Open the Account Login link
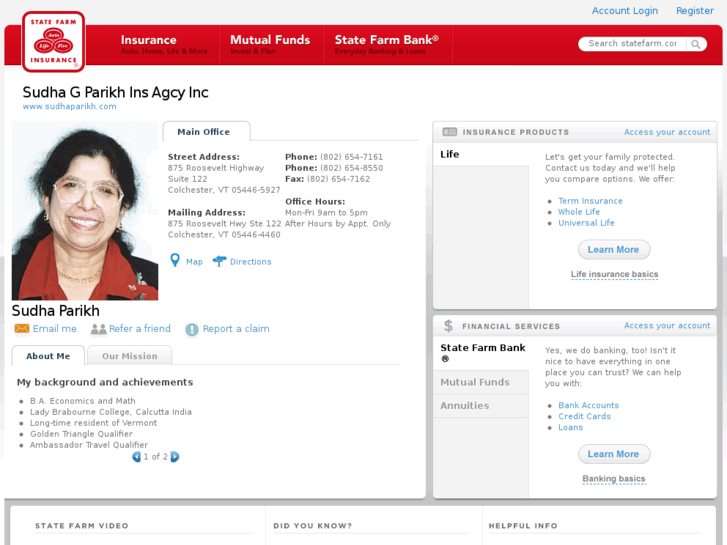The height and width of the screenshot is (545, 727). 624,11
